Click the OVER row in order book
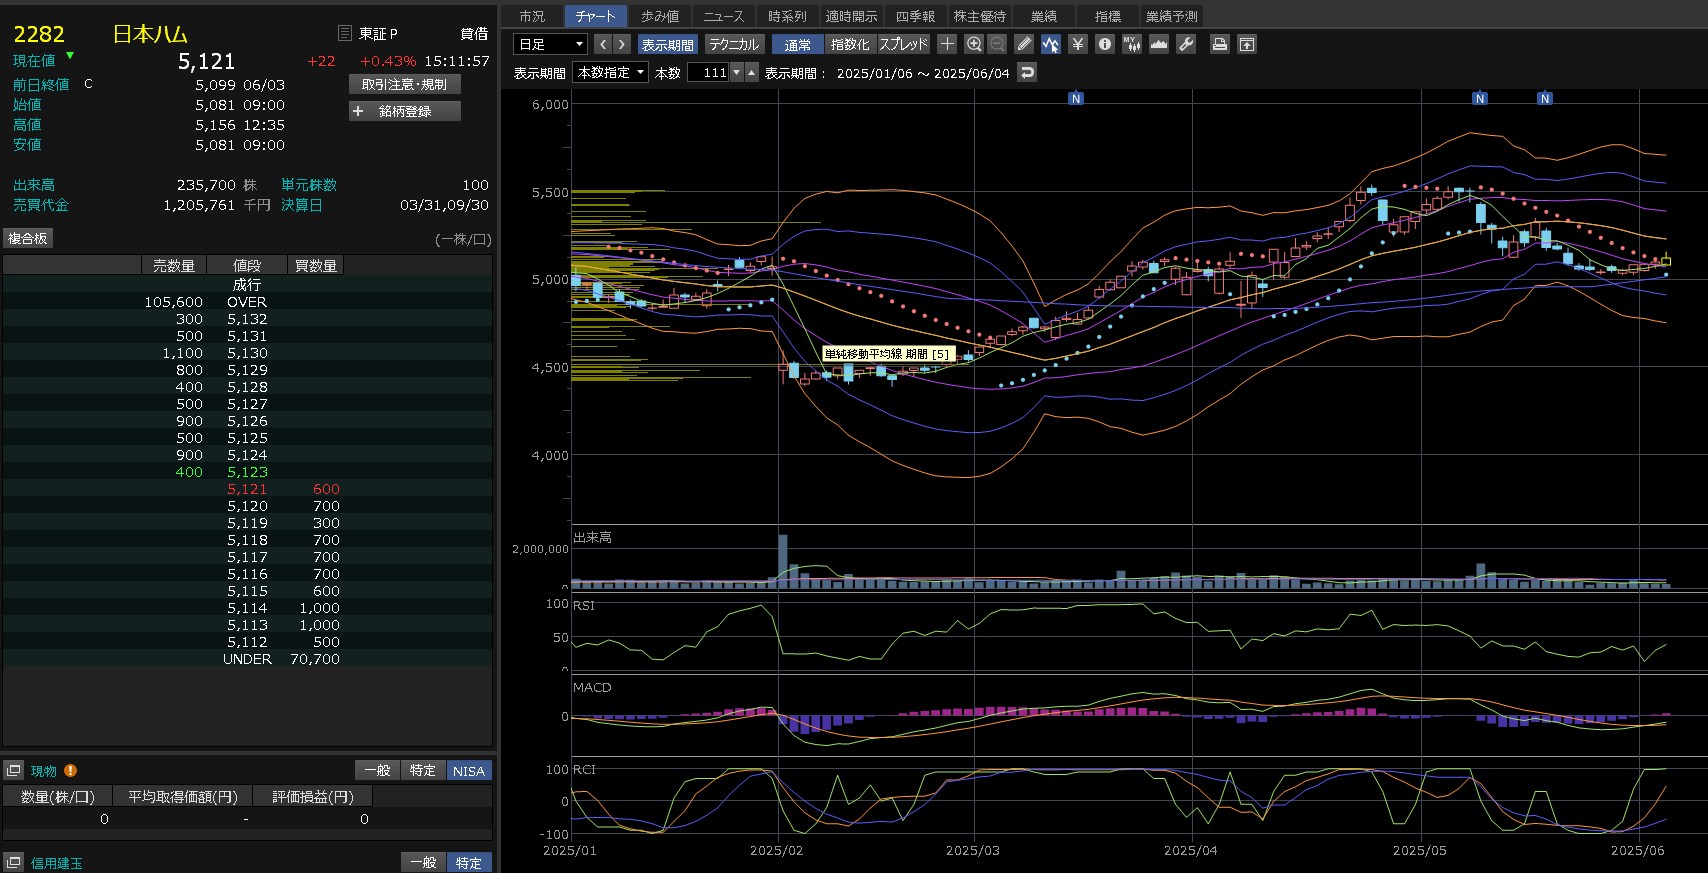This screenshot has width=1708, height=873. (247, 302)
